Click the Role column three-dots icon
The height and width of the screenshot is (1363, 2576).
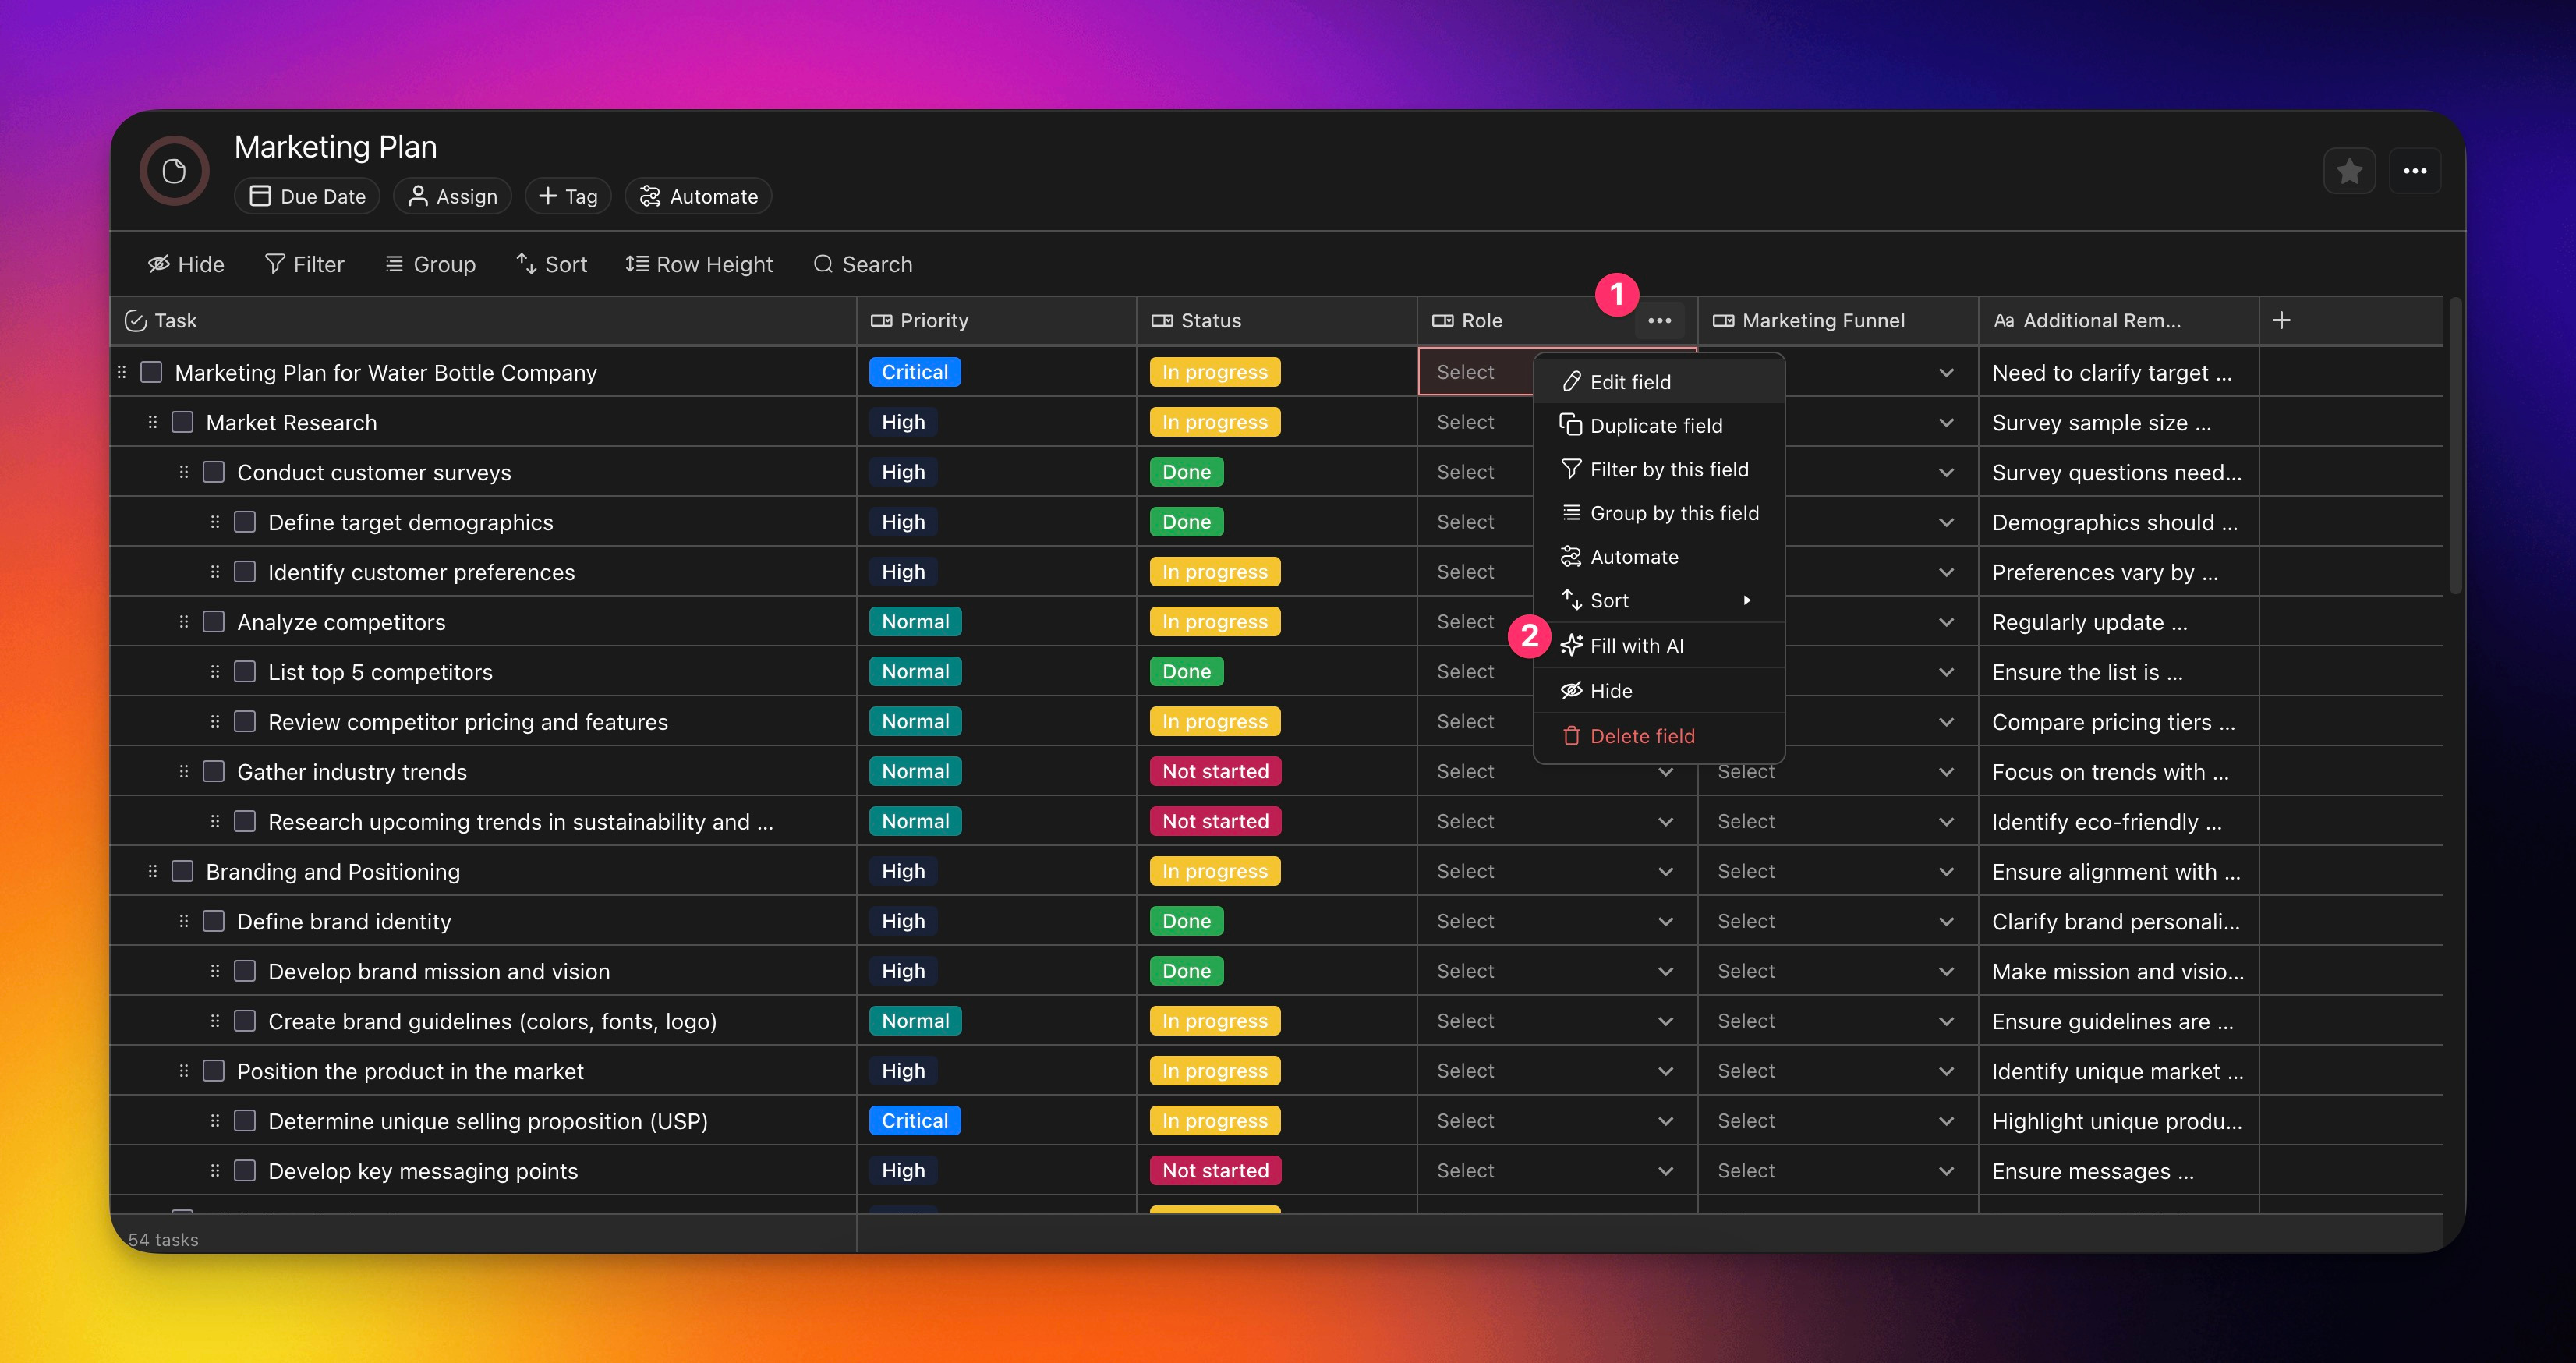1659,321
